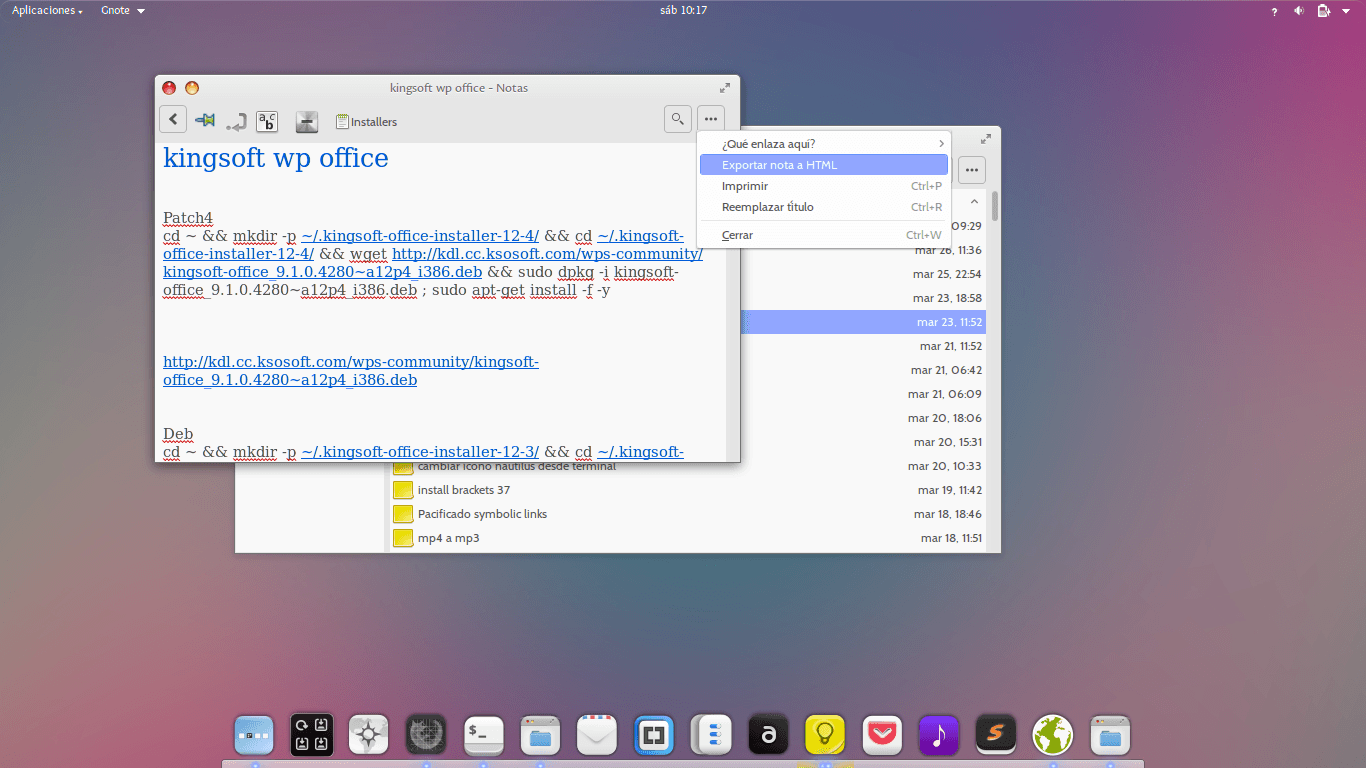Click the volume icon in top panel
The height and width of the screenshot is (768, 1366).
click(x=1299, y=11)
